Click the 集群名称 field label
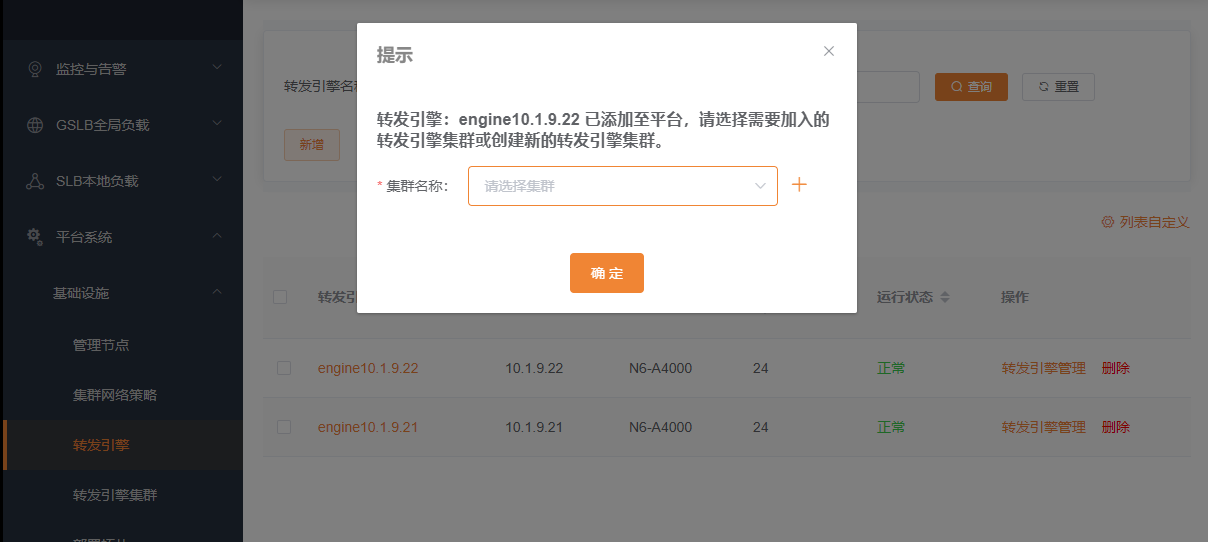The height and width of the screenshot is (543, 1208). pos(417,186)
